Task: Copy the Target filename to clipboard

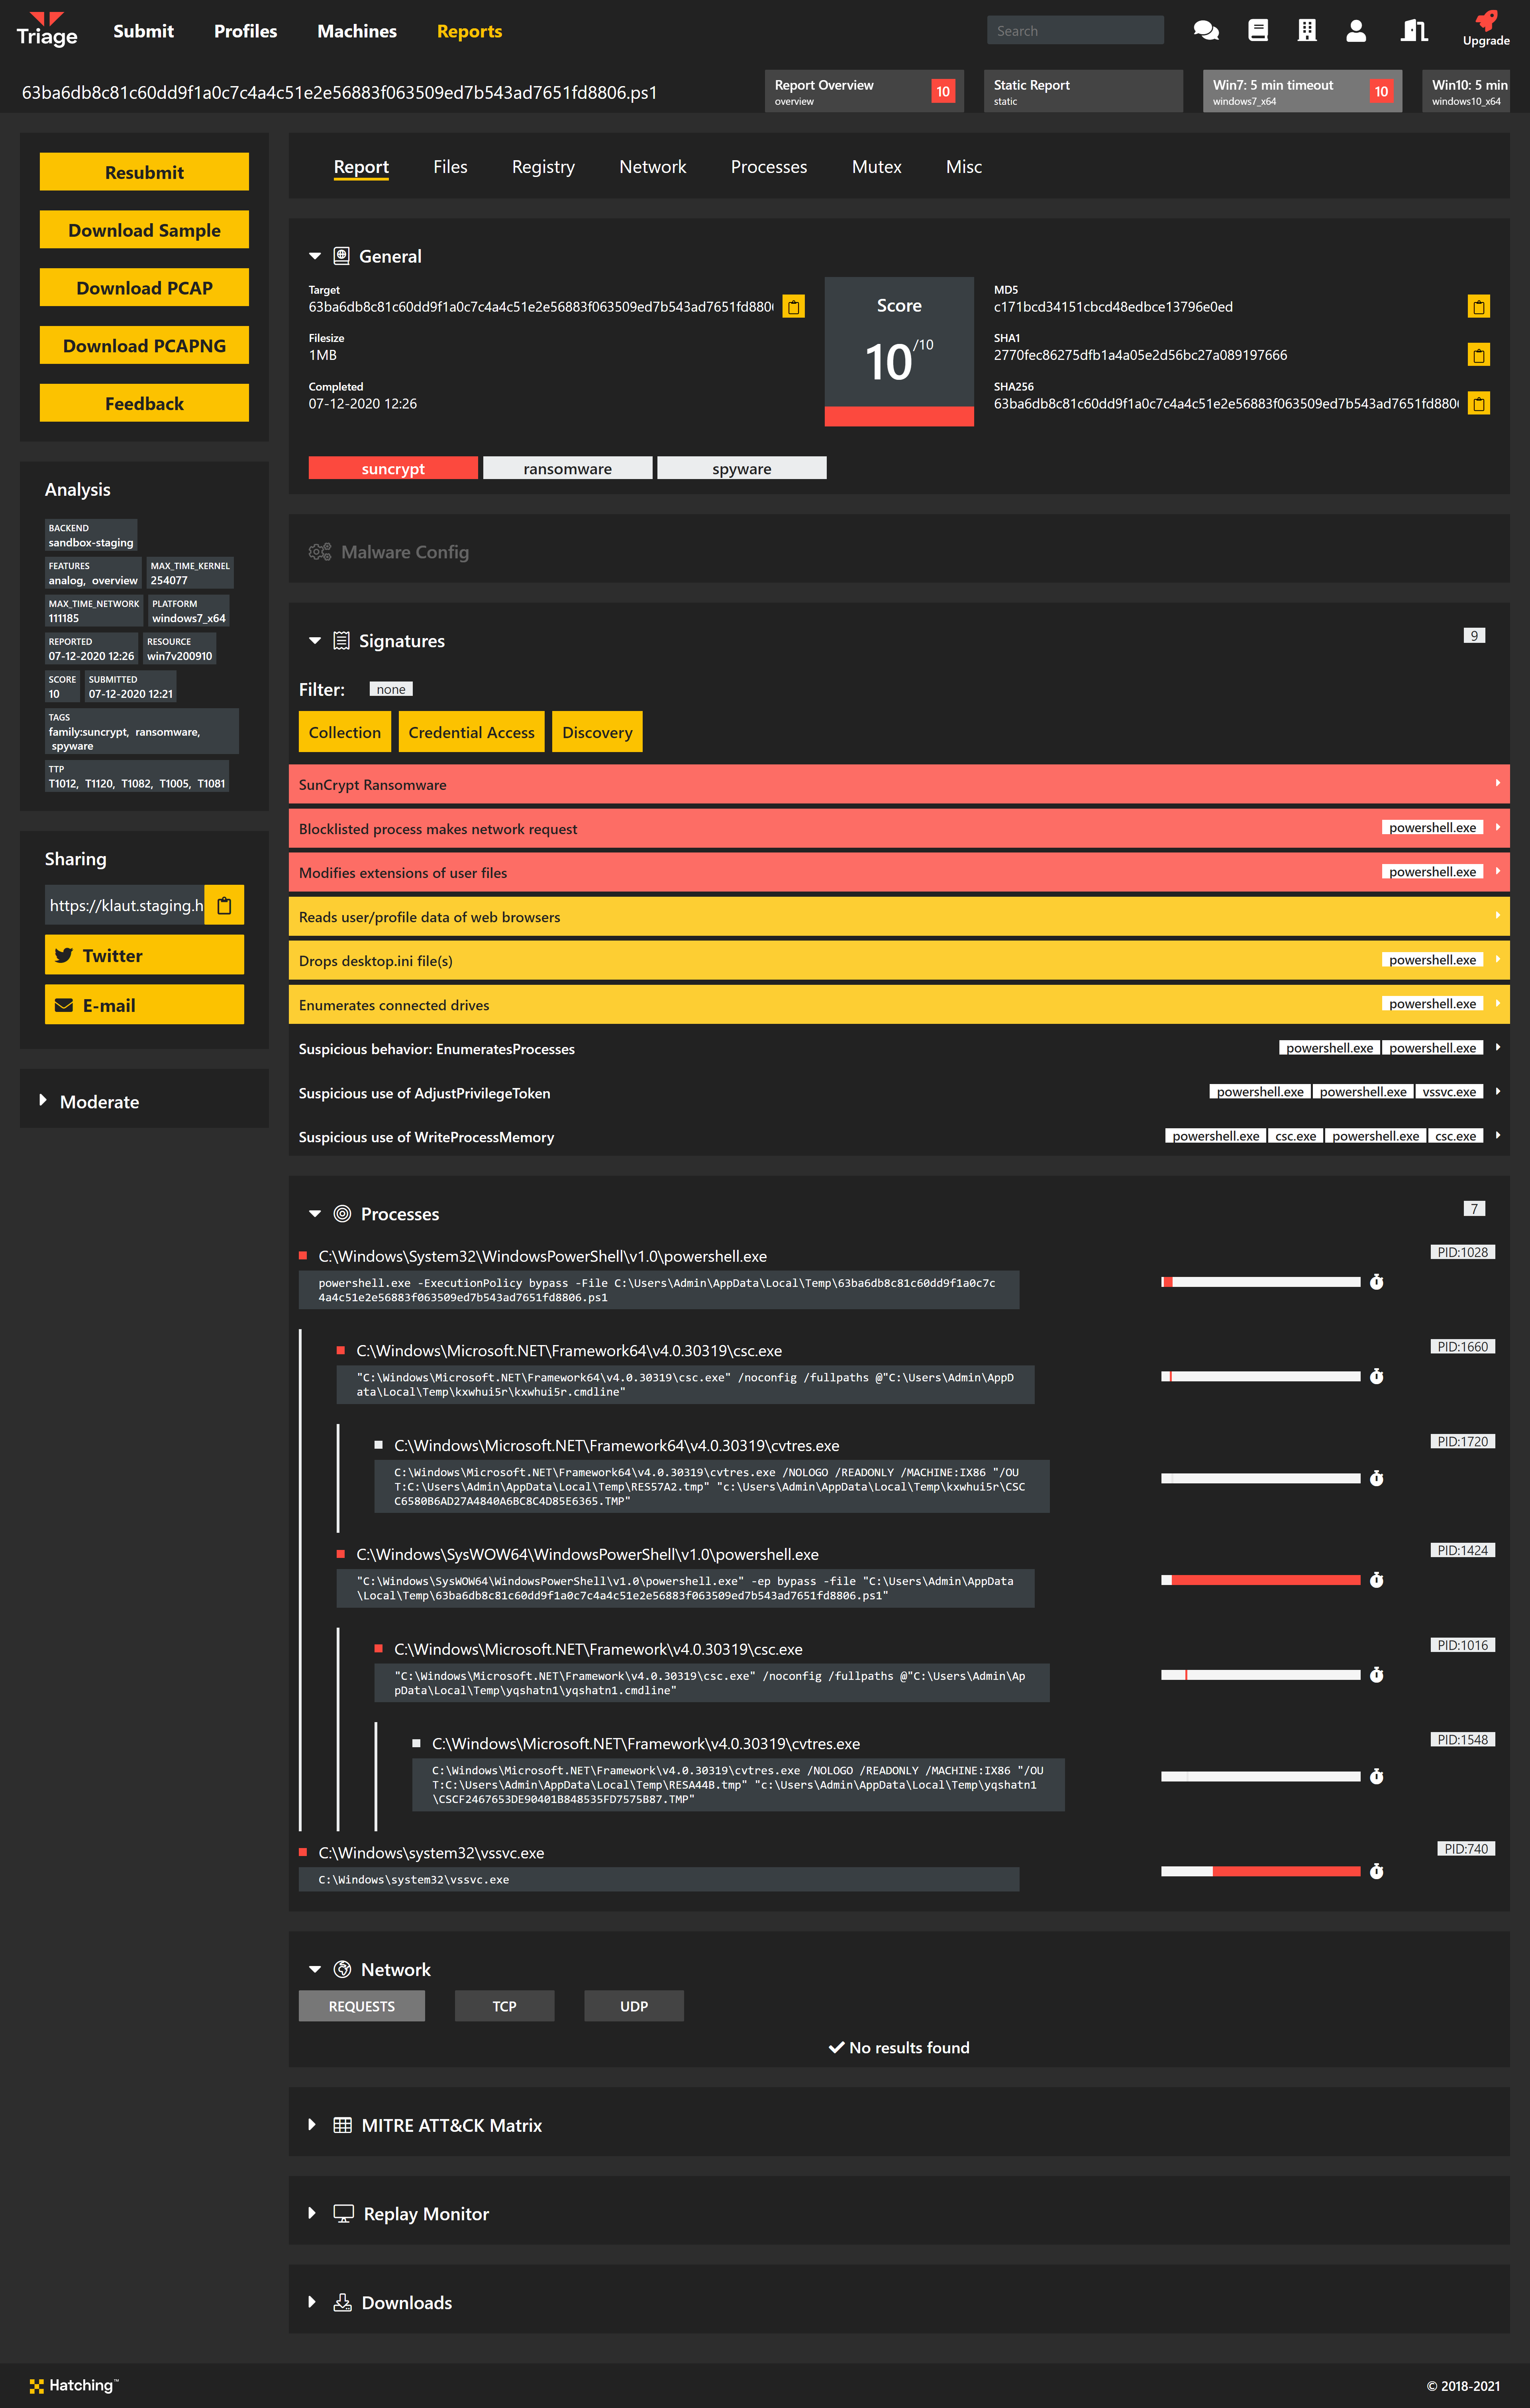Action: tap(793, 307)
